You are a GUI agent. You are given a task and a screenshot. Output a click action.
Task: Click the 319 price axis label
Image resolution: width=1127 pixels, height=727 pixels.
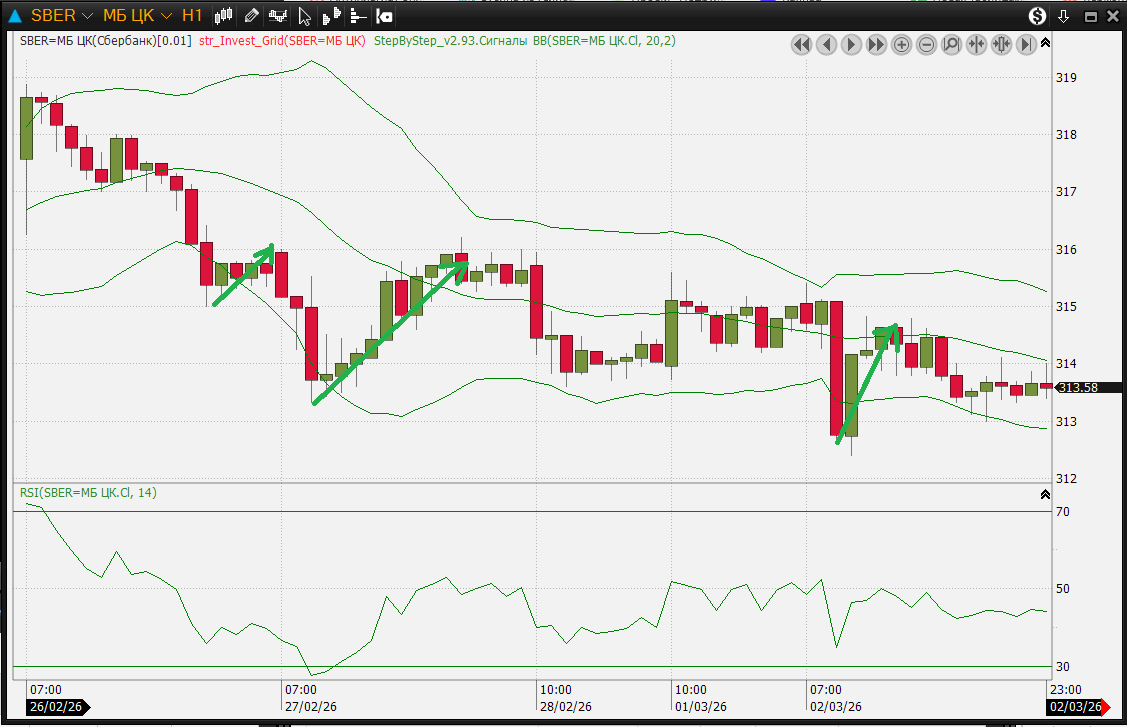(1066, 78)
